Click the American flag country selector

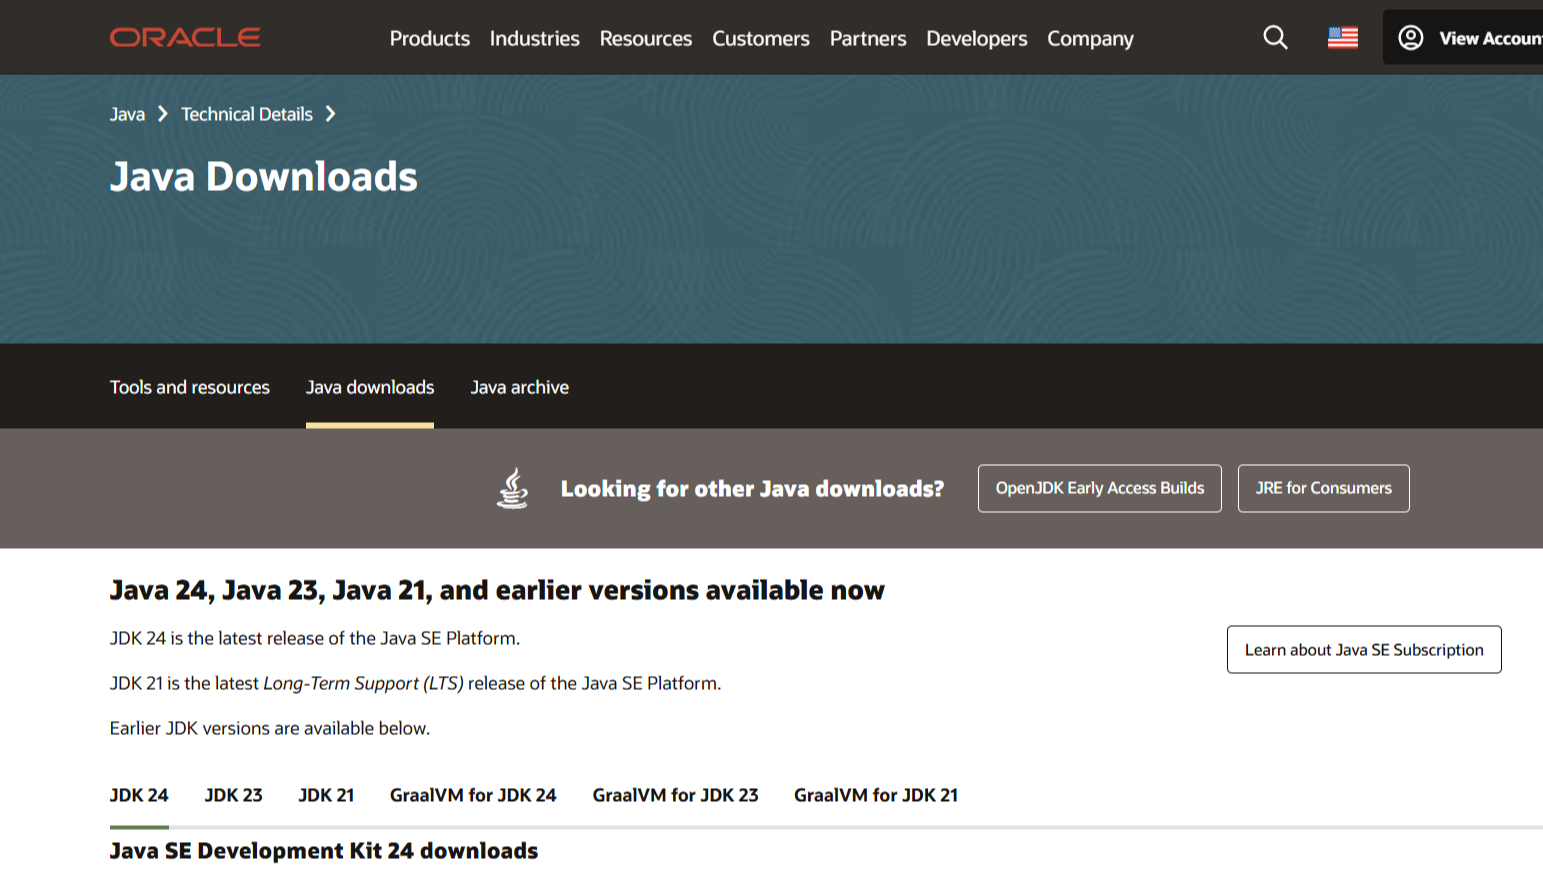pos(1342,37)
